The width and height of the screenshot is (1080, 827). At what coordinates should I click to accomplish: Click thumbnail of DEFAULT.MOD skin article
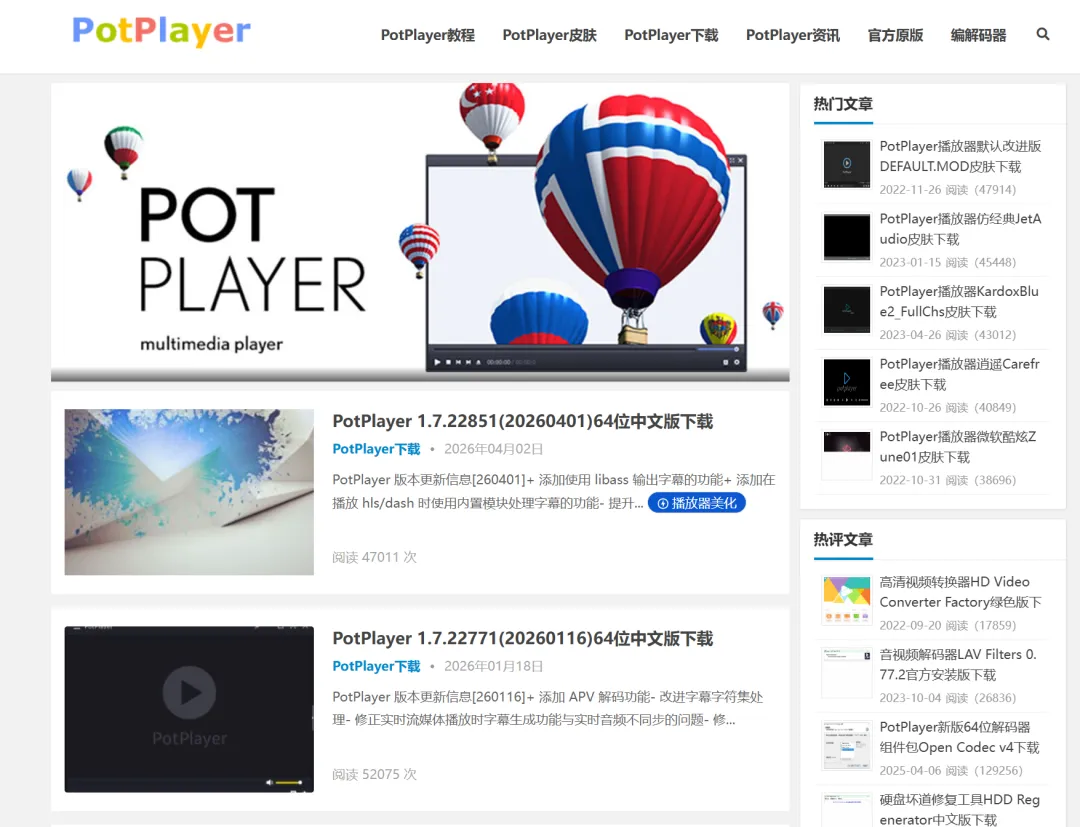click(847, 165)
